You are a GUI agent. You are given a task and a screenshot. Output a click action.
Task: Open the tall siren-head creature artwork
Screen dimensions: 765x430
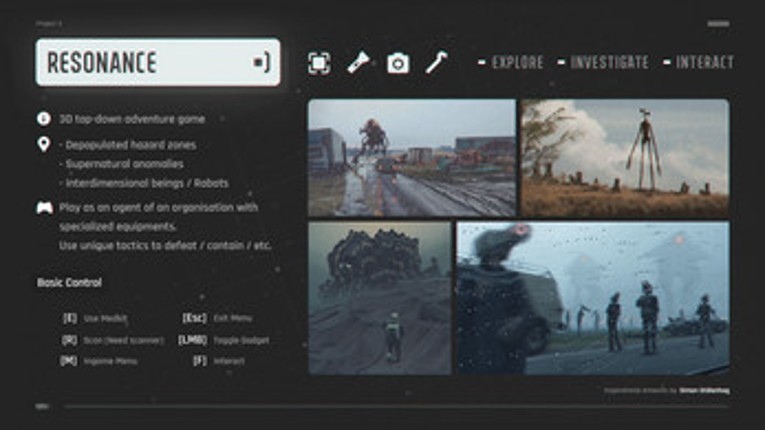coord(625,158)
